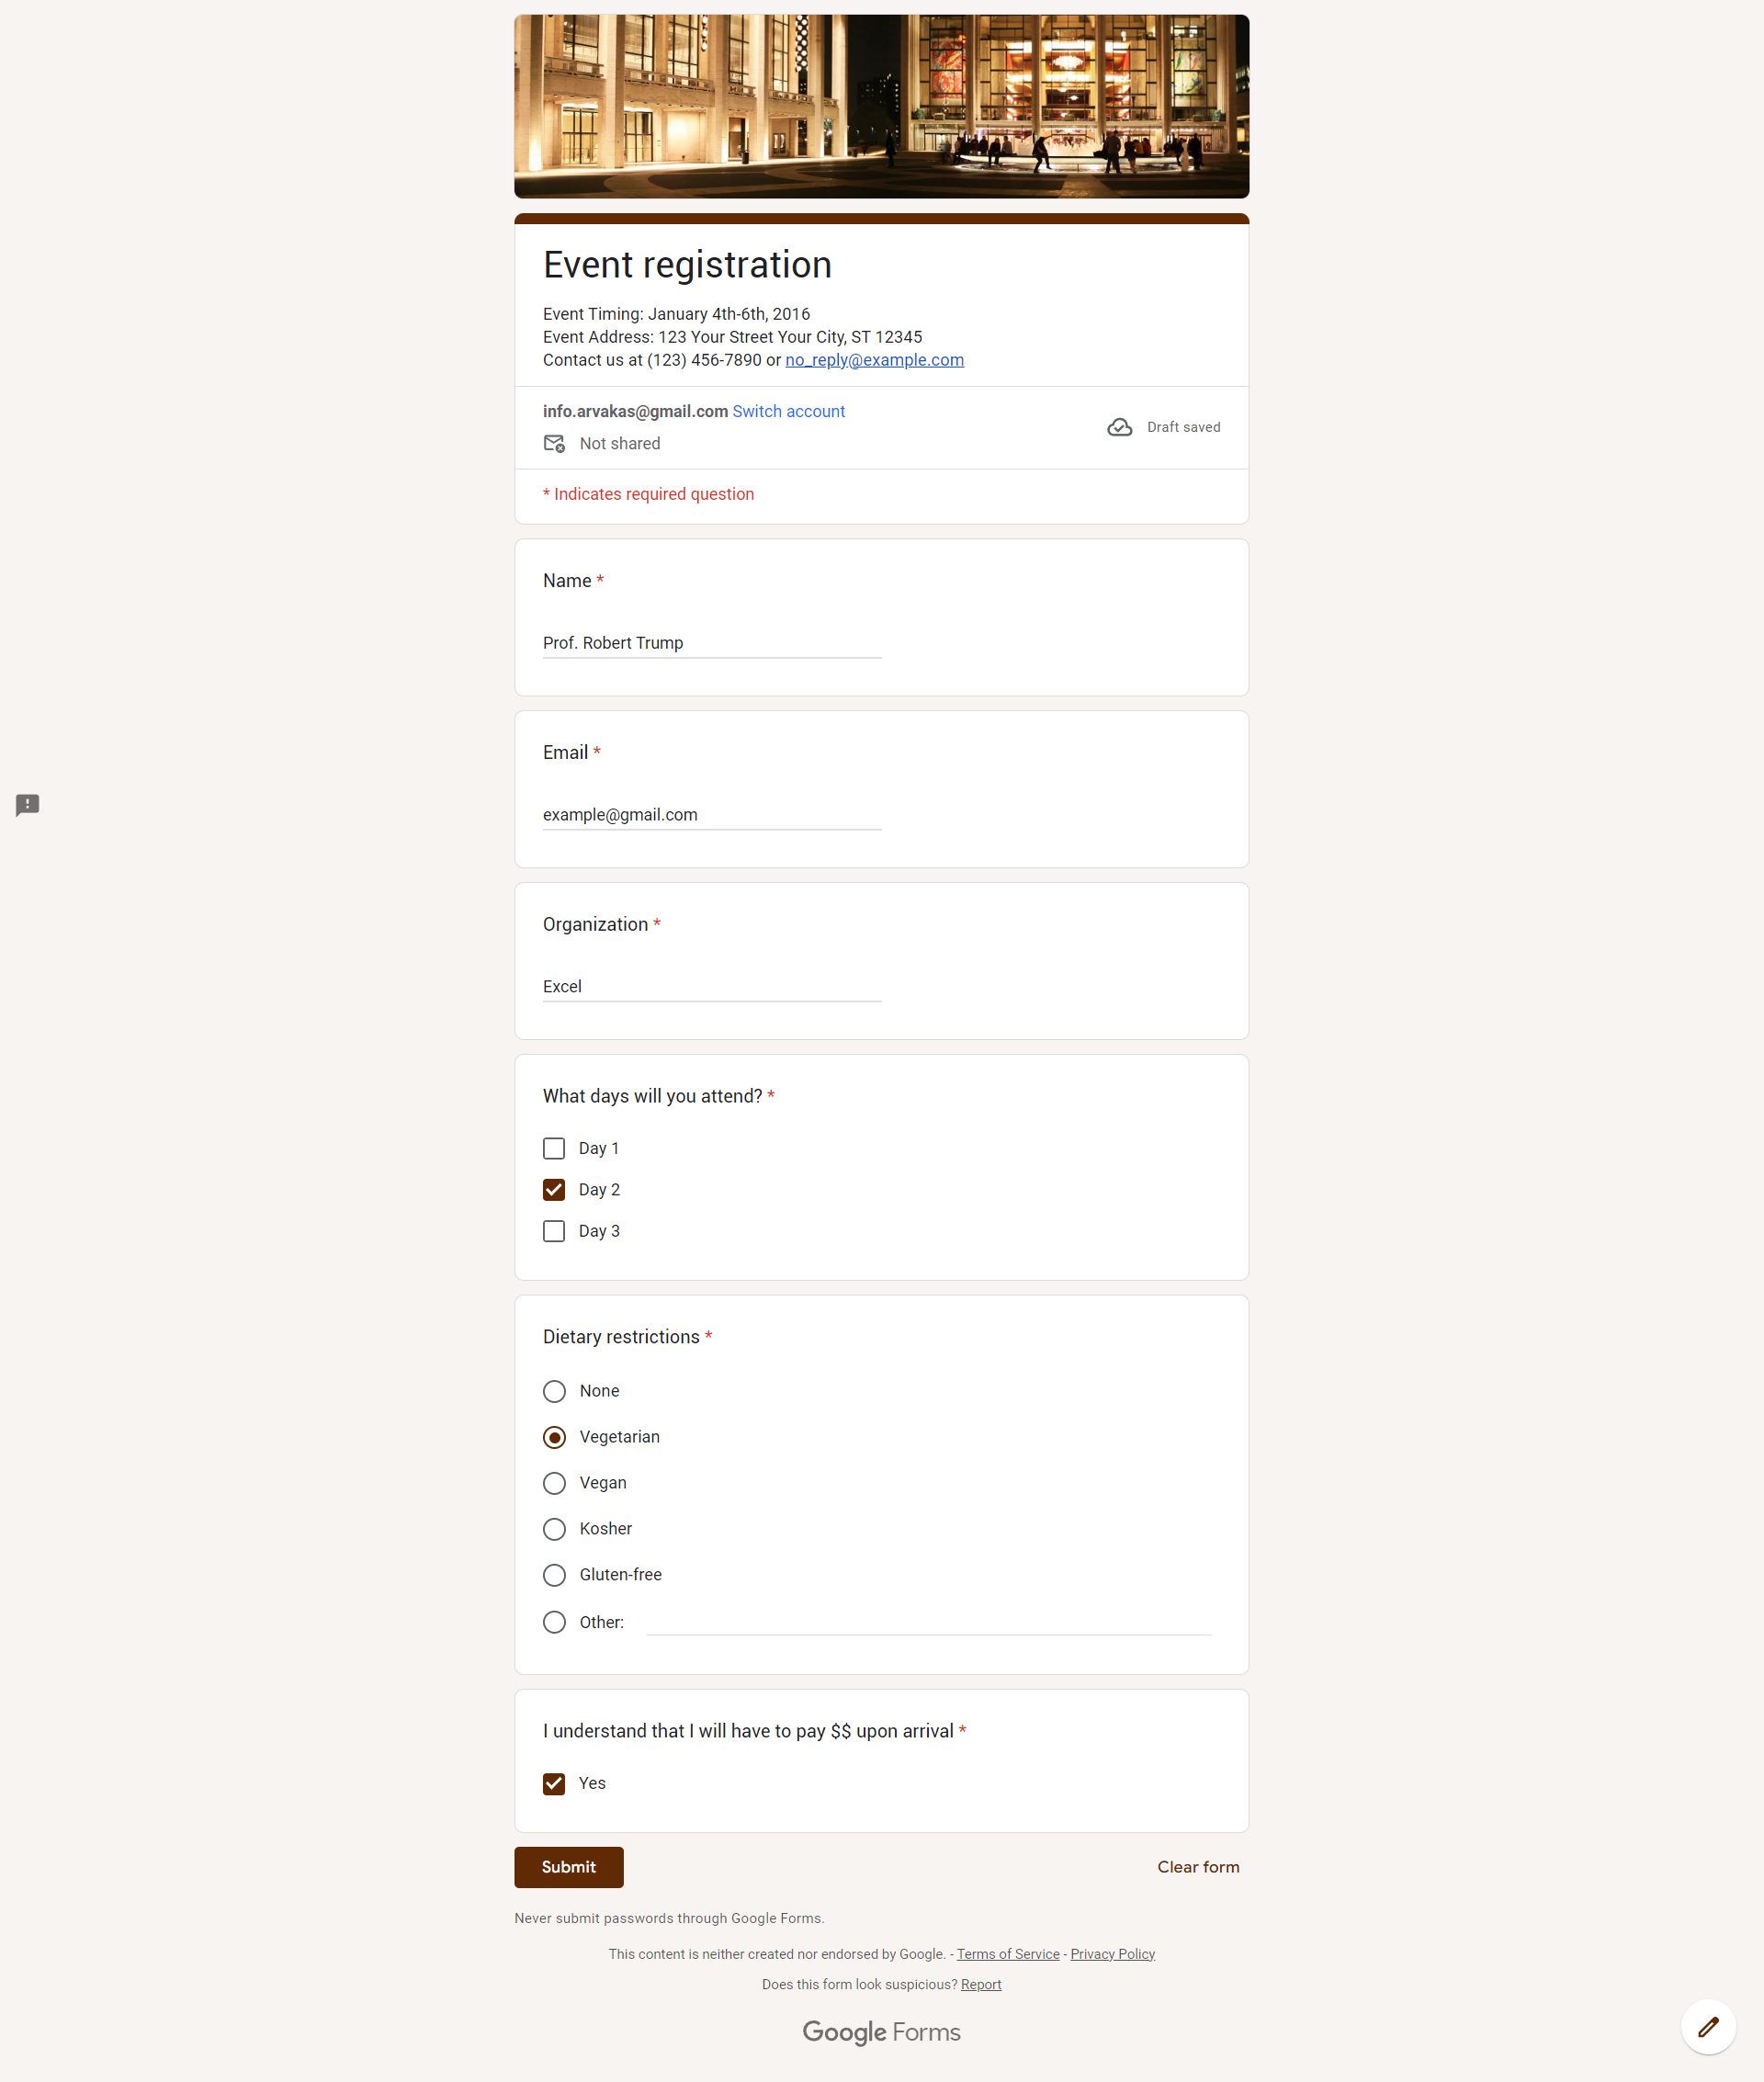The height and width of the screenshot is (2082, 1764).
Task: Select the Other dietary radio button
Action: (554, 1622)
